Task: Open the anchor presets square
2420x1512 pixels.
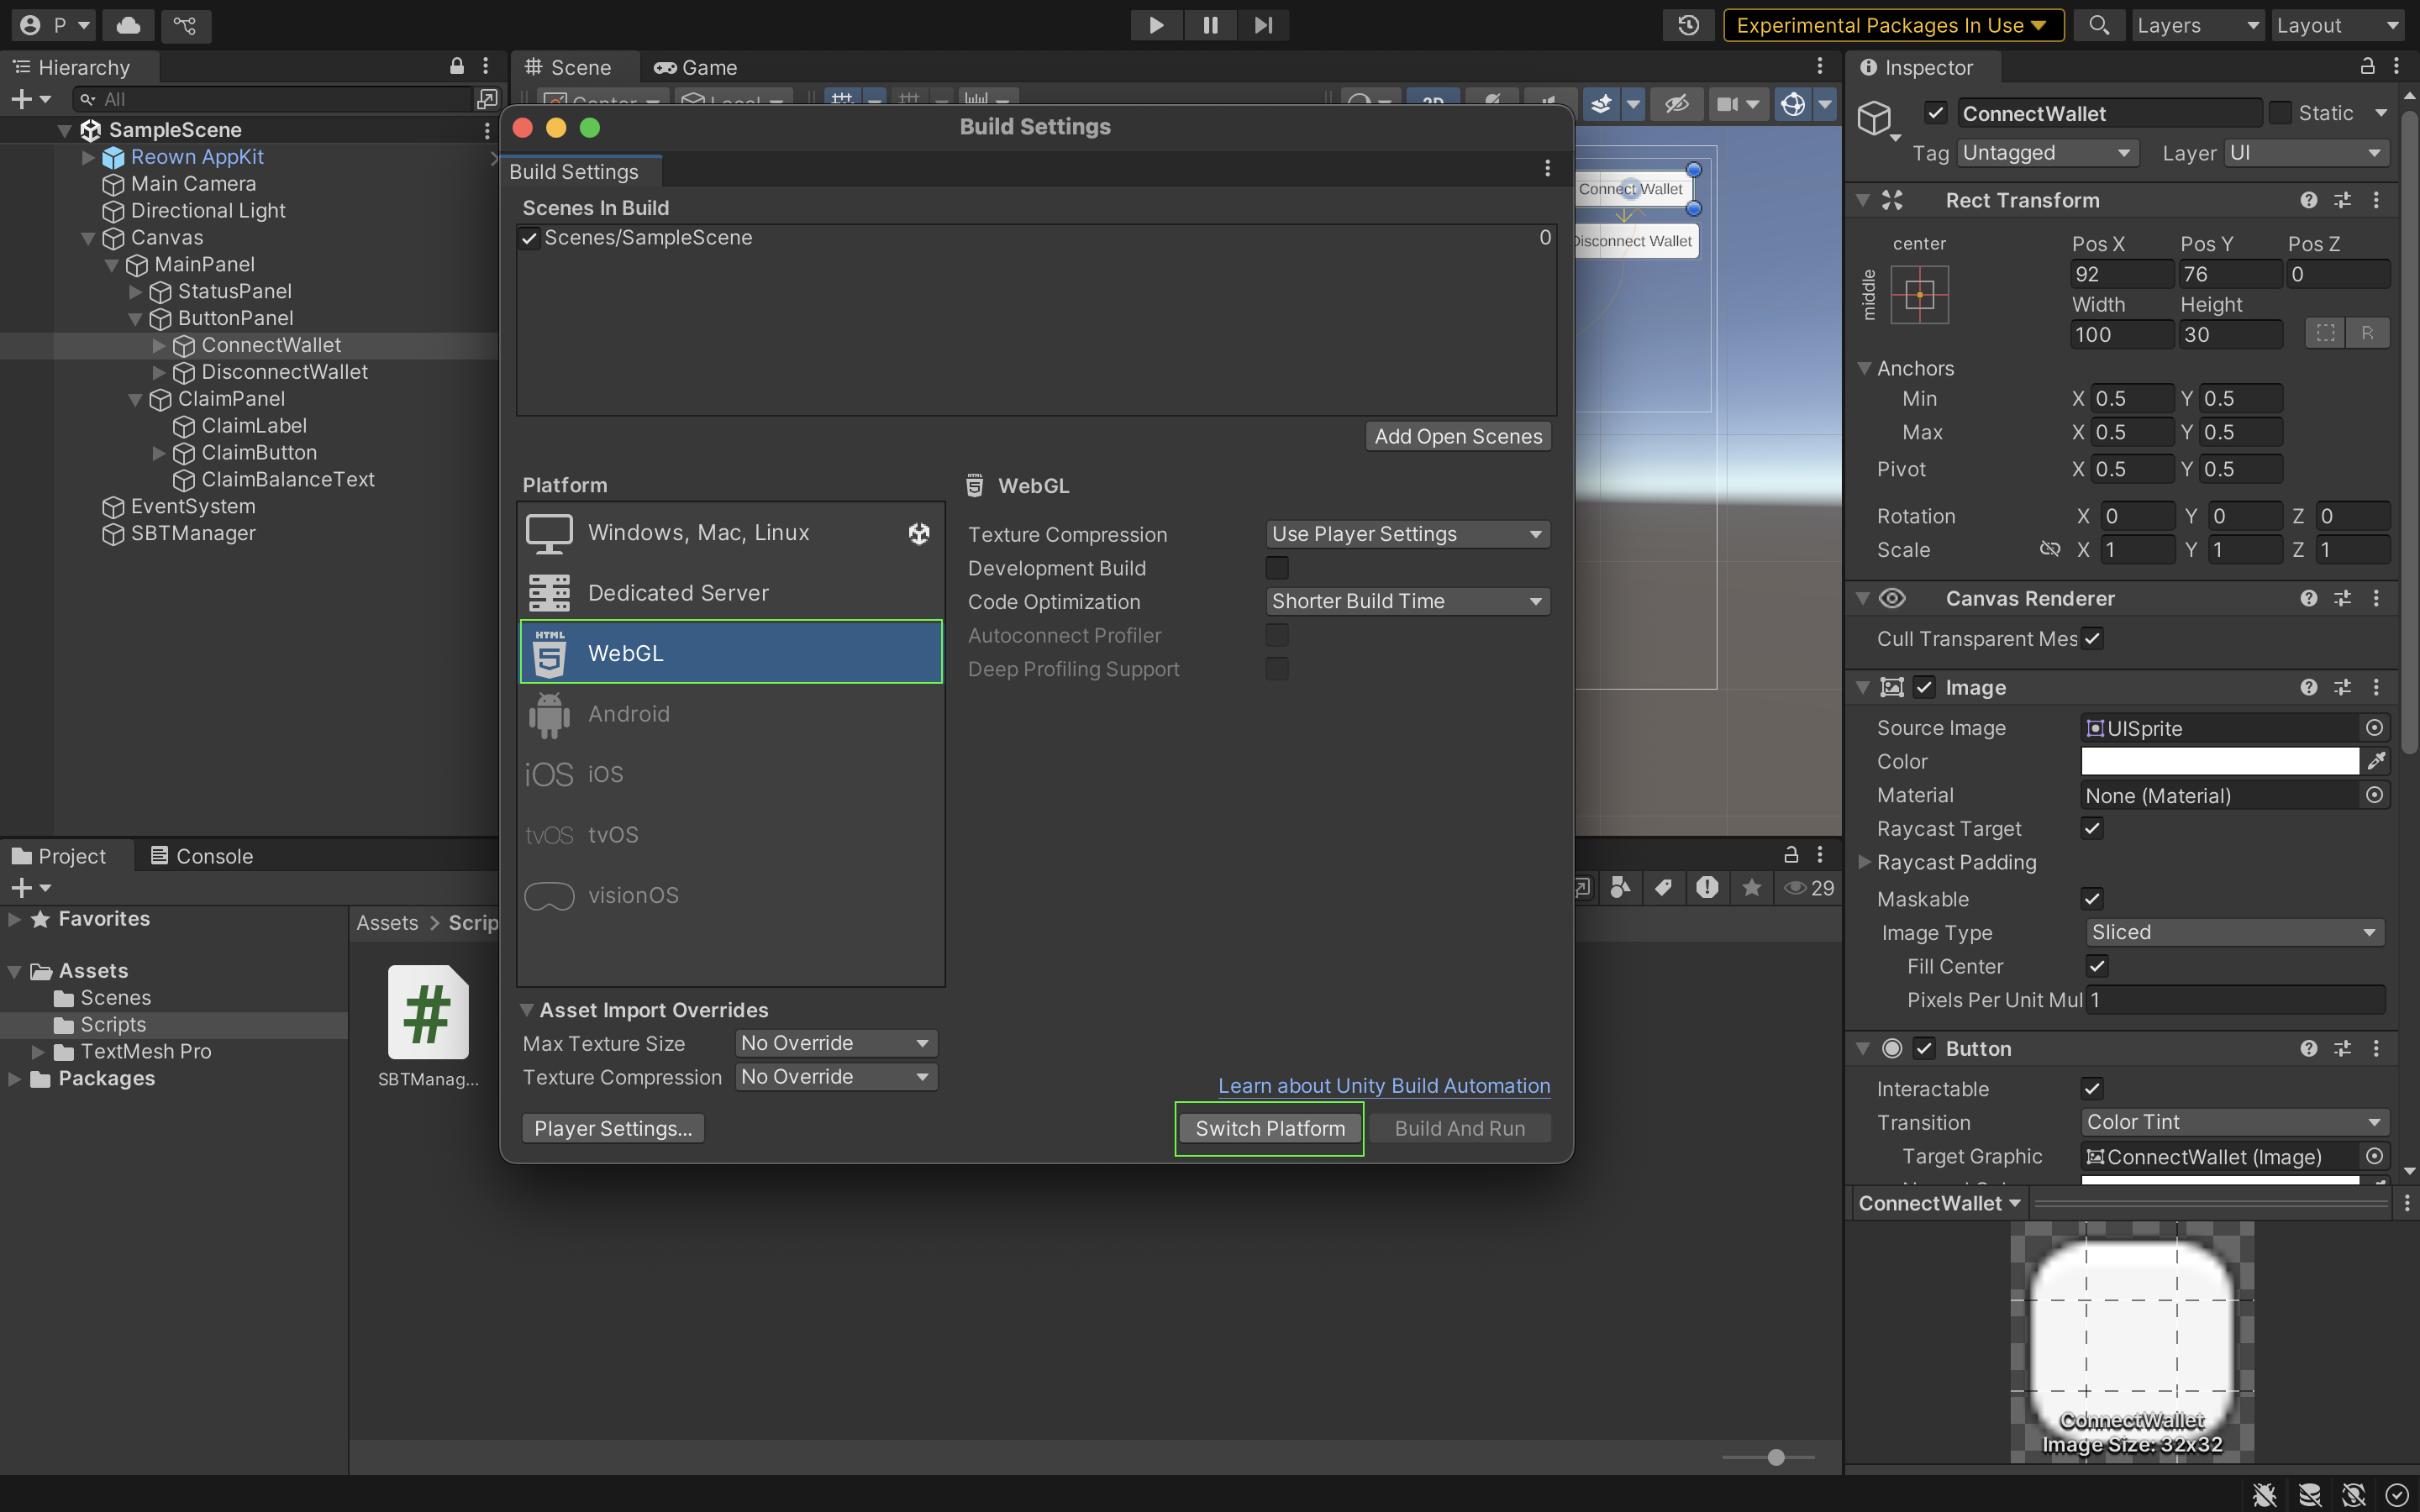Action: pos(1919,295)
